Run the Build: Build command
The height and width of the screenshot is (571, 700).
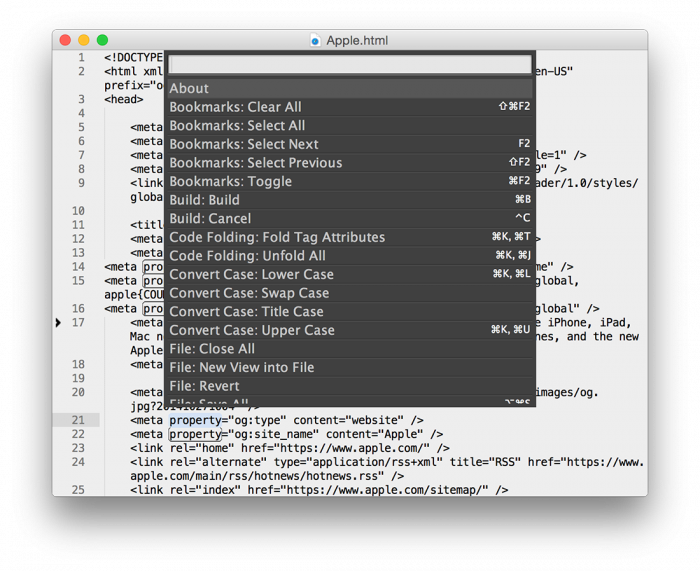click(x=350, y=200)
